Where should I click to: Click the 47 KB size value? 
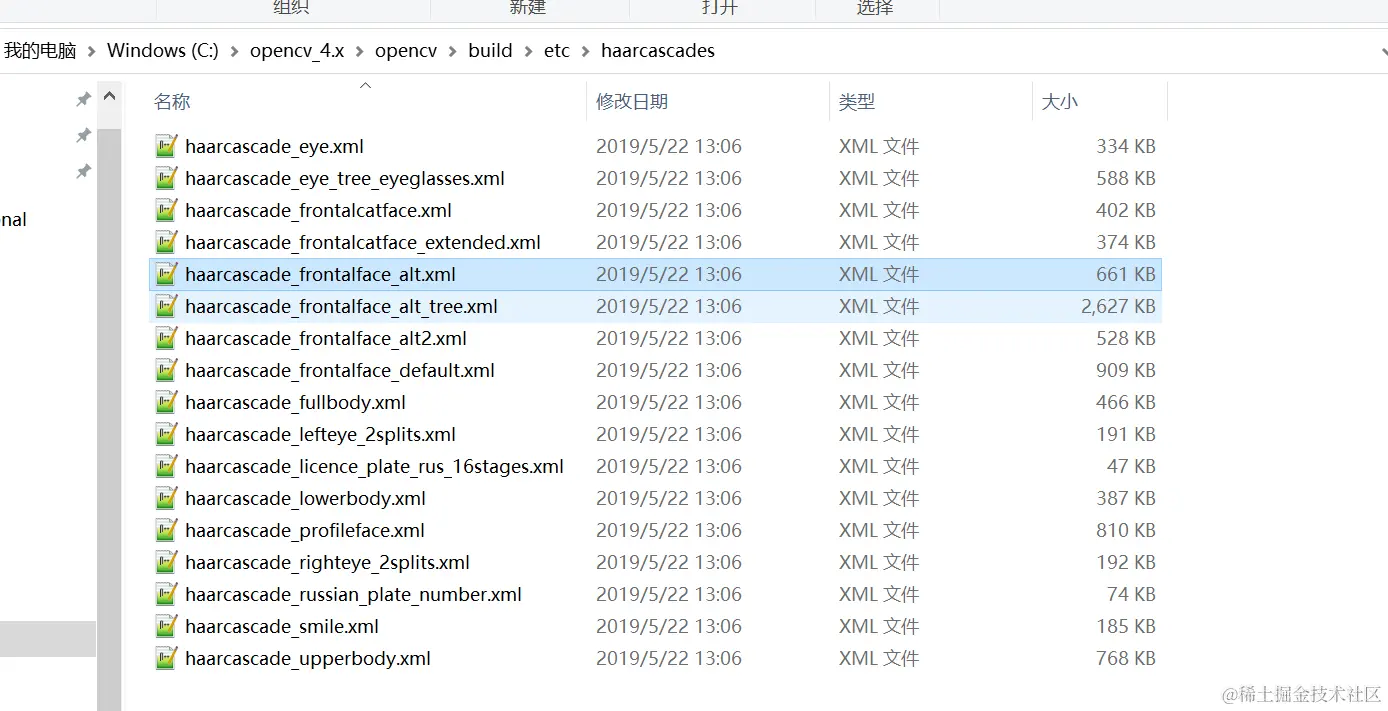click(x=1131, y=467)
